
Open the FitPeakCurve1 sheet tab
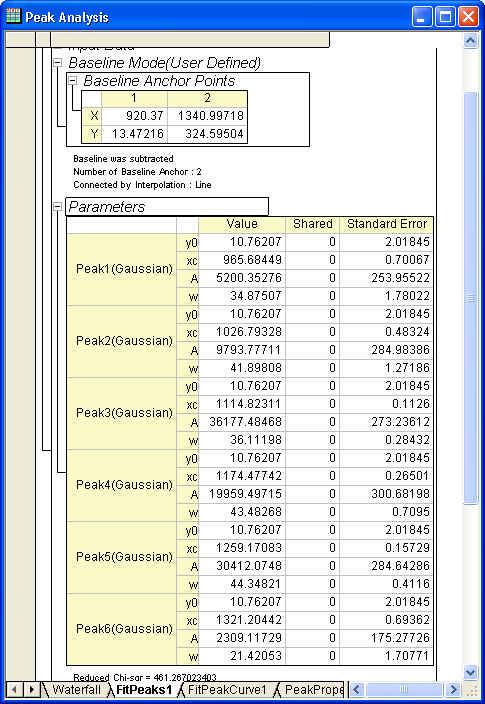coord(227,690)
